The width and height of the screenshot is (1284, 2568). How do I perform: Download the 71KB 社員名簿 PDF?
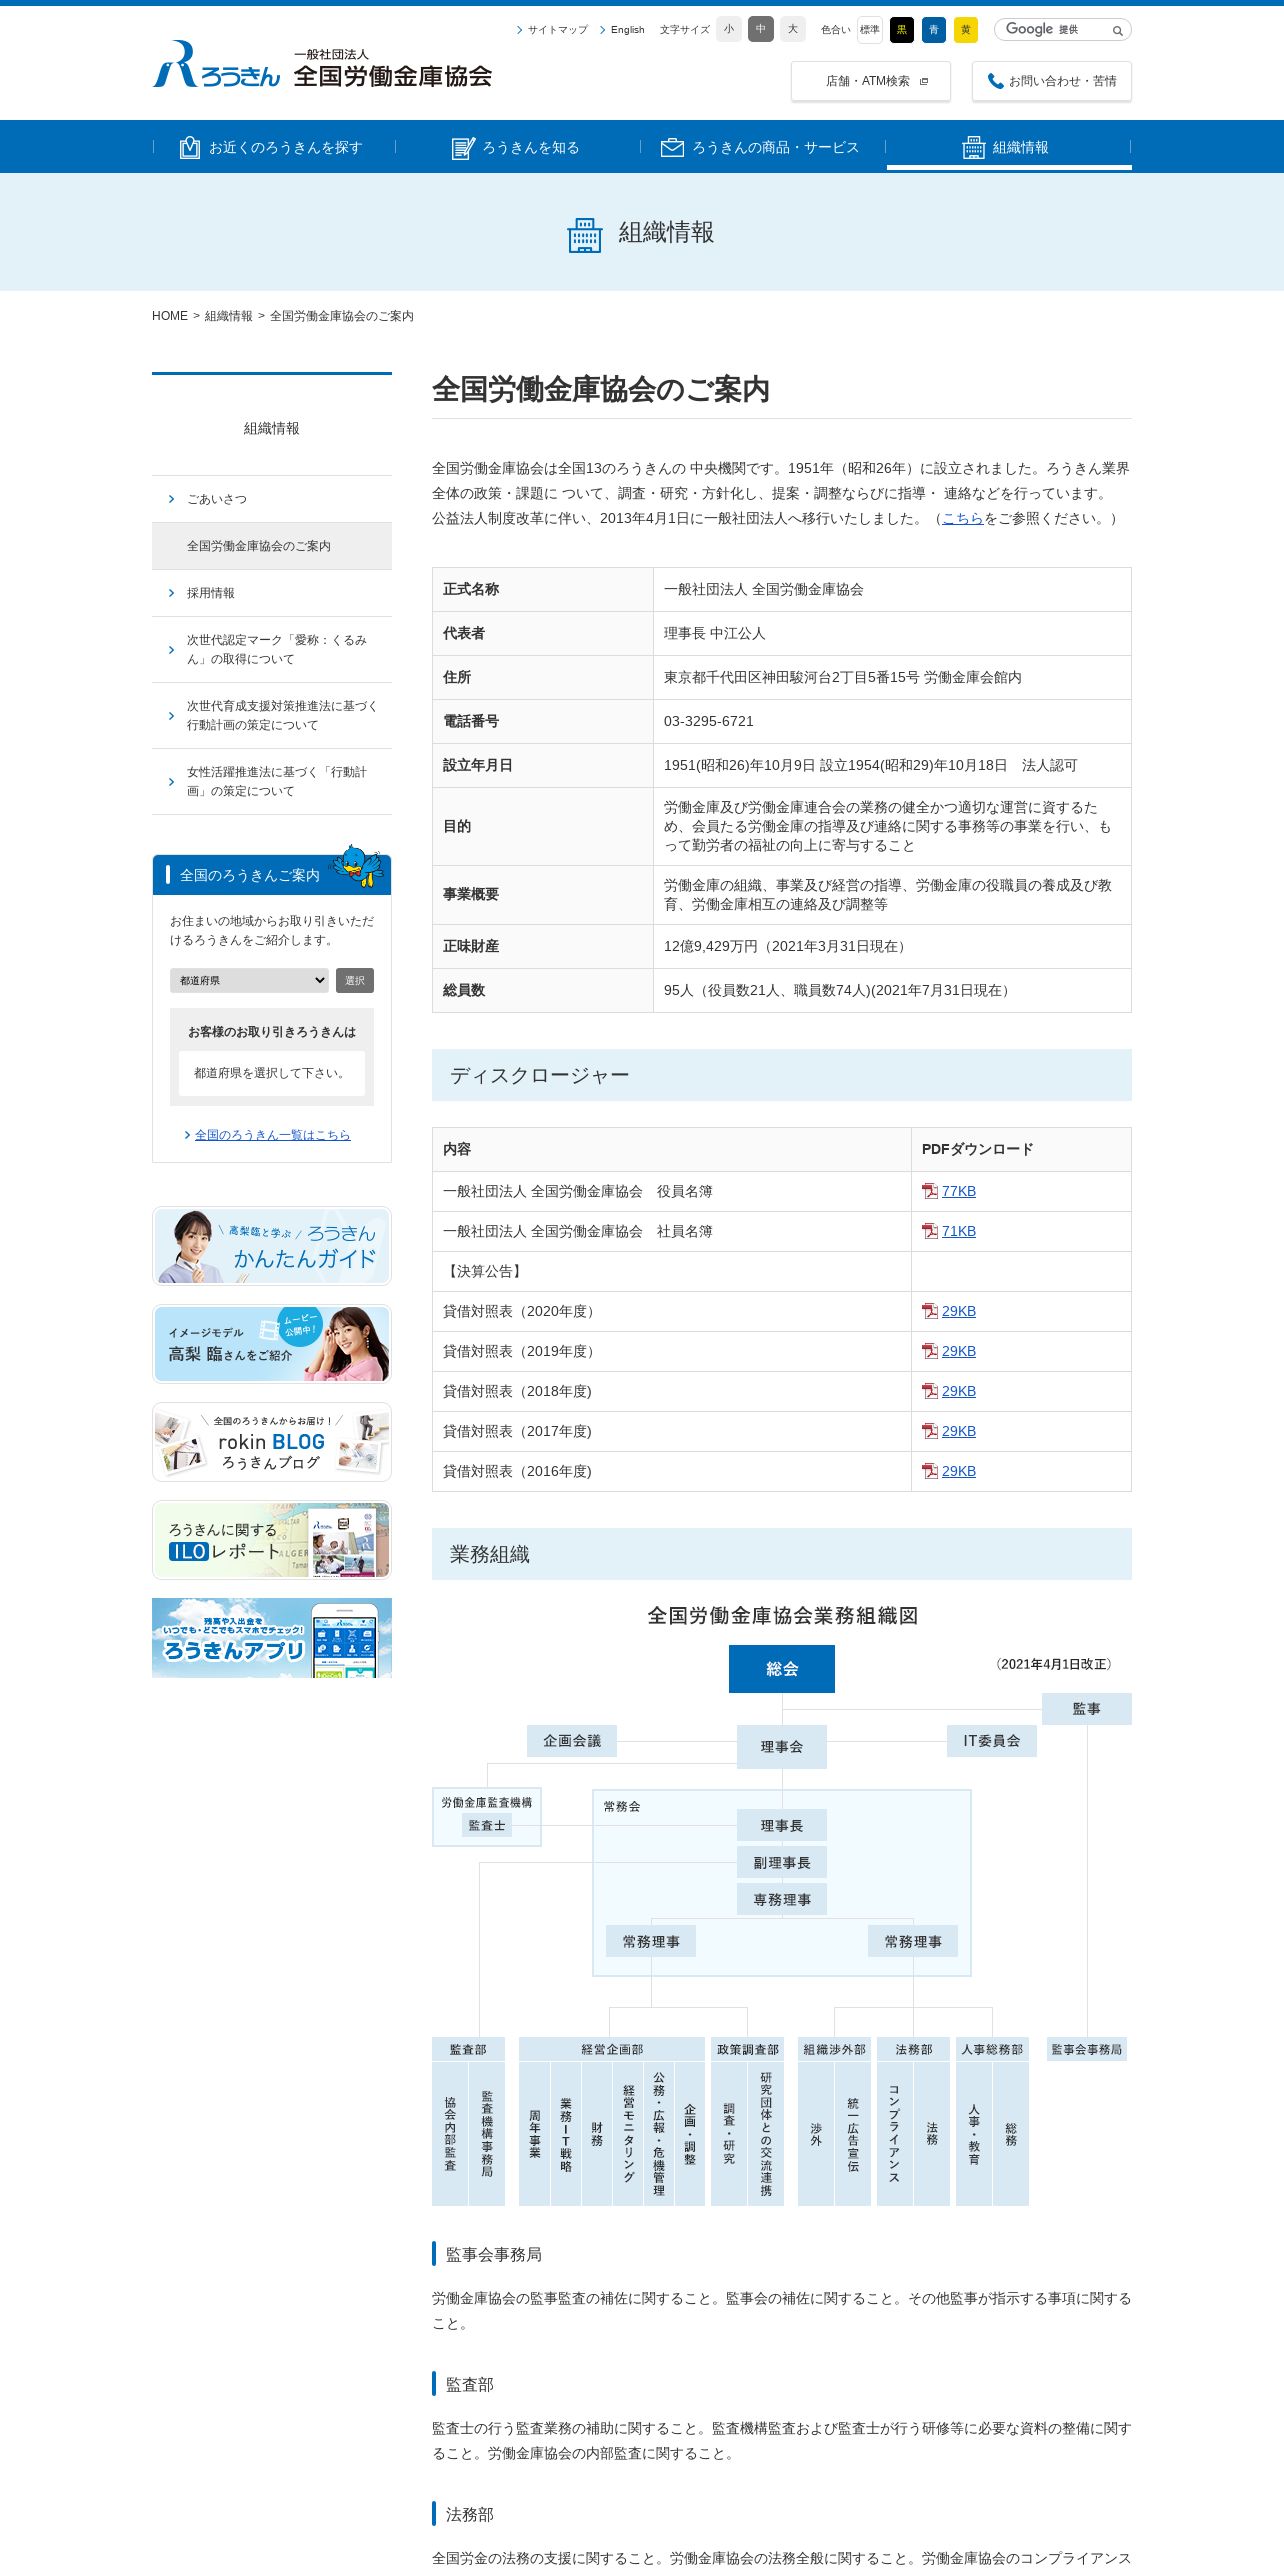(x=959, y=1231)
